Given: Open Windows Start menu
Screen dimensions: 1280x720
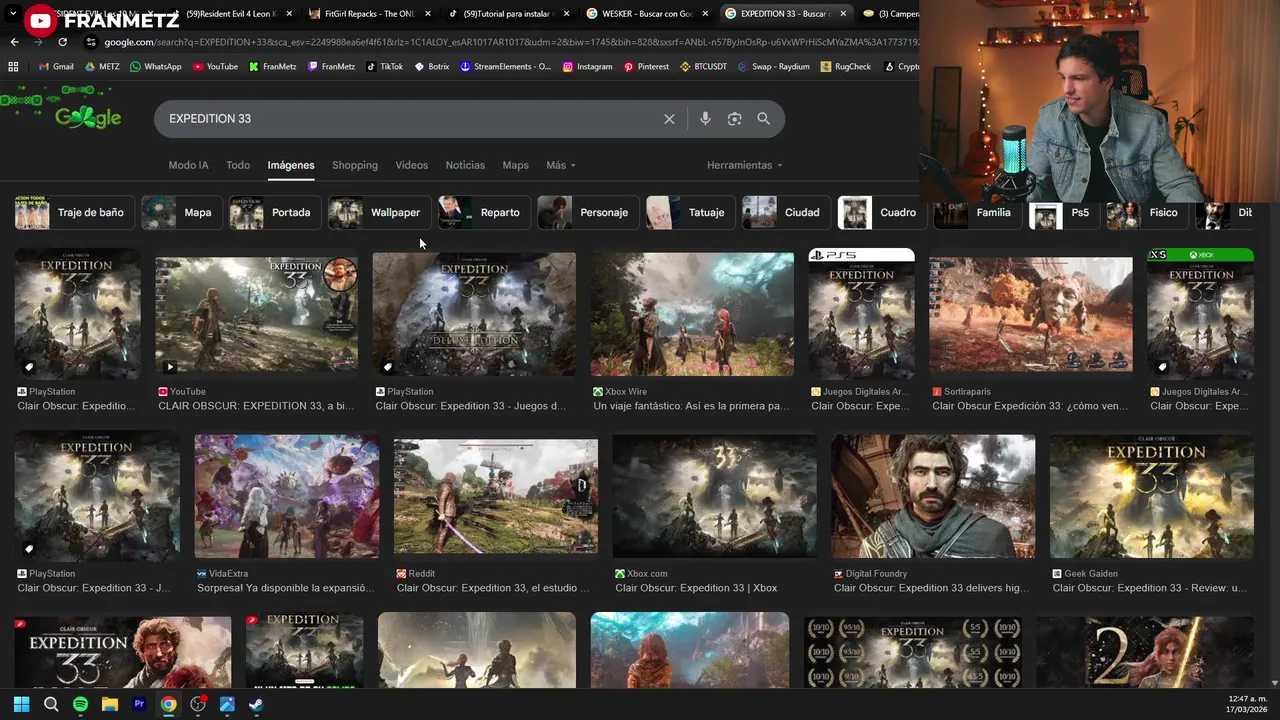Looking at the screenshot, I should [x=21, y=704].
